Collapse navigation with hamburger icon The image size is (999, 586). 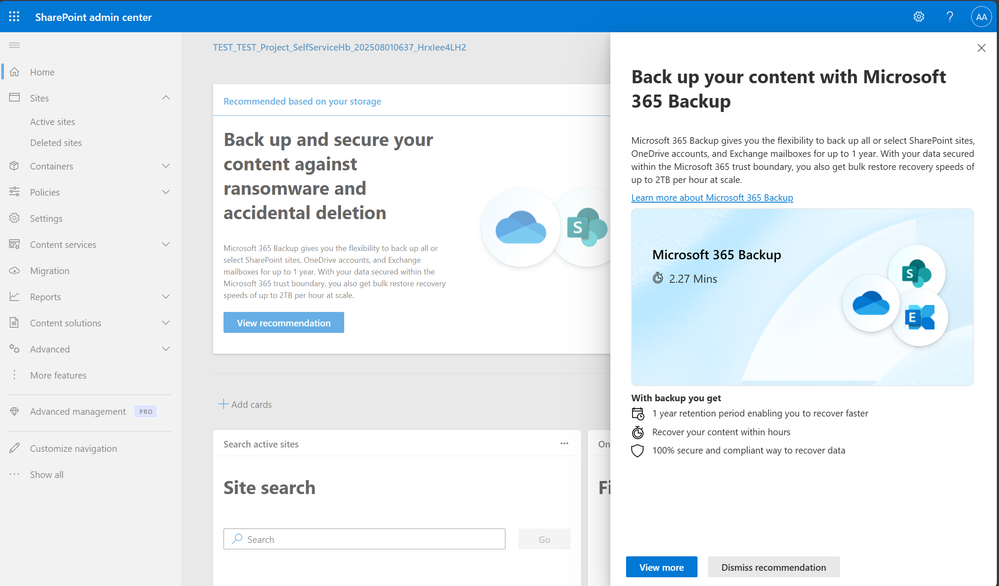pyautogui.click(x=14, y=45)
